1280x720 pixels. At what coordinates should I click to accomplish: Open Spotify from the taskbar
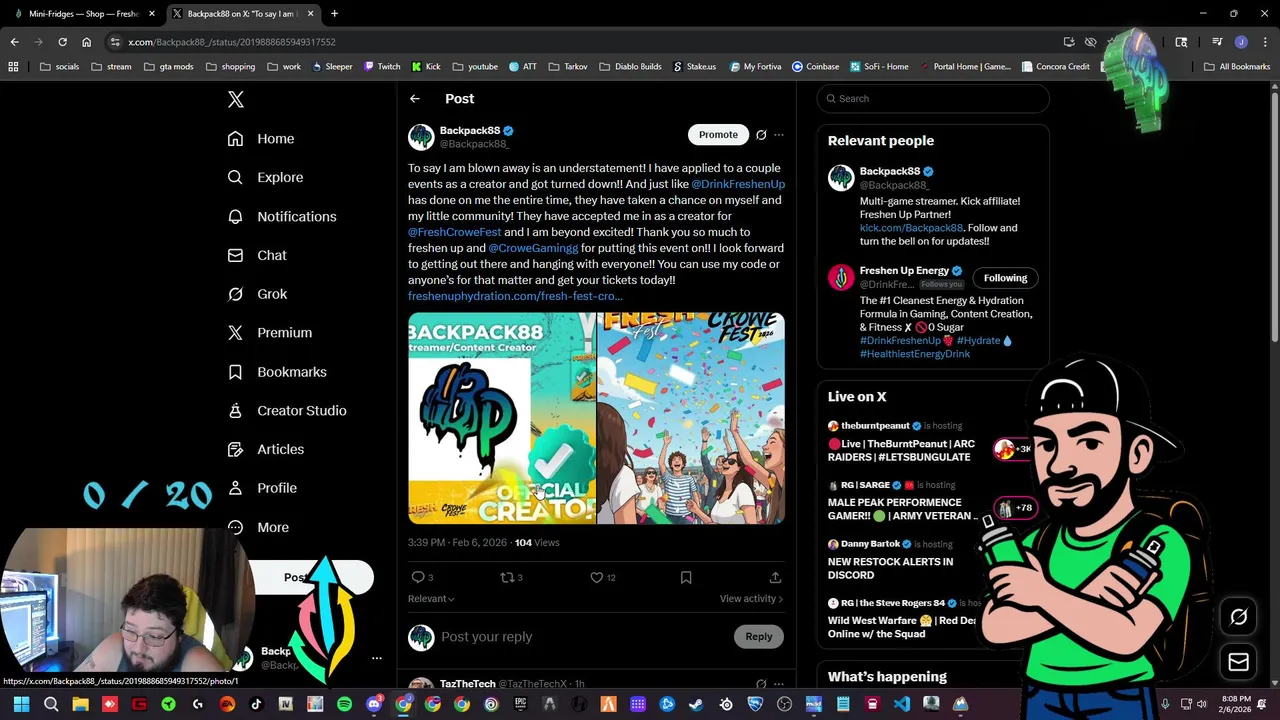[344, 704]
